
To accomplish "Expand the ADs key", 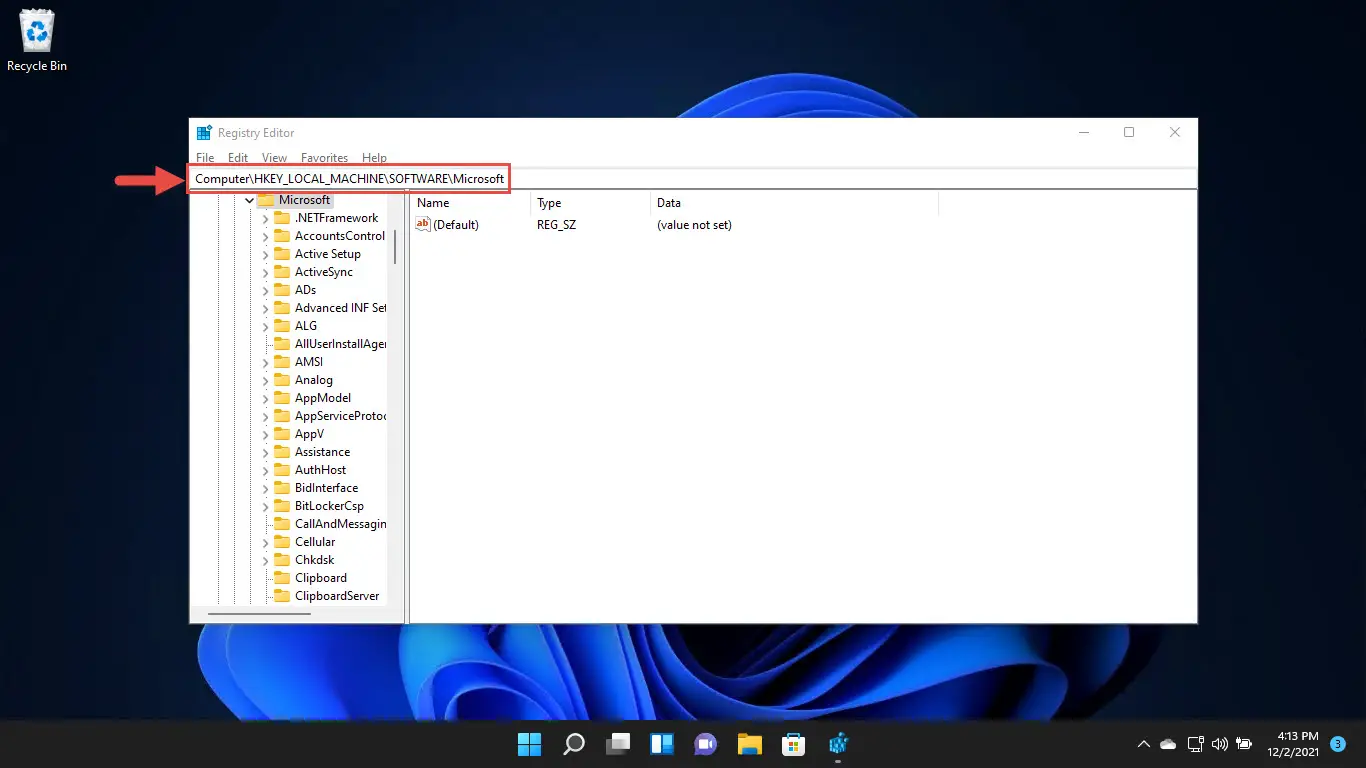I will [265, 290].
